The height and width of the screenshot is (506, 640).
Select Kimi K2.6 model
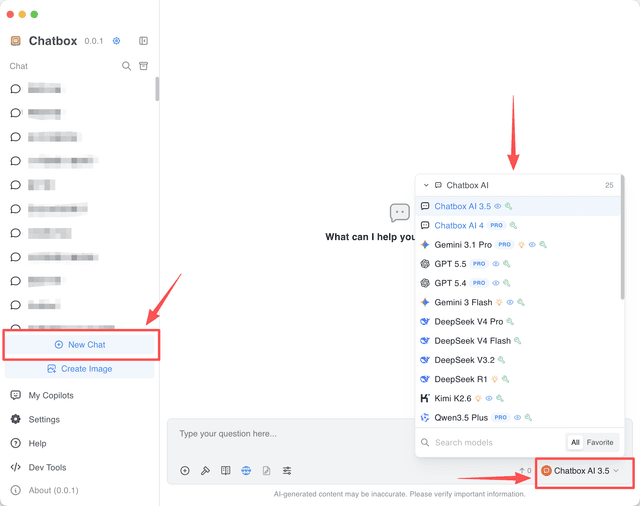pyautogui.click(x=518, y=398)
